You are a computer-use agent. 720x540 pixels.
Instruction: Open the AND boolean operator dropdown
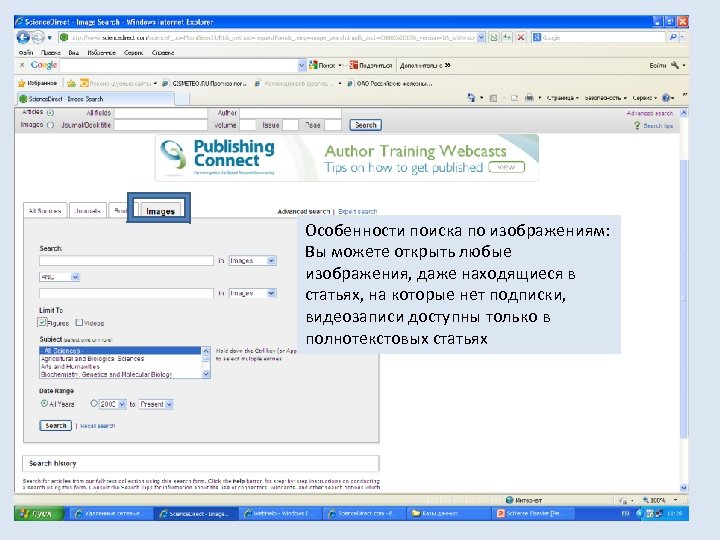pos(59,277)
